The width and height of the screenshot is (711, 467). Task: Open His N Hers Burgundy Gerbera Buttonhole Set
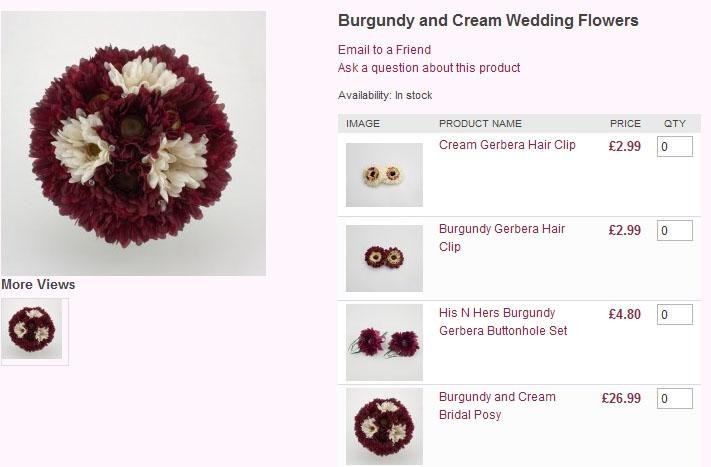[x=503, y=322]
